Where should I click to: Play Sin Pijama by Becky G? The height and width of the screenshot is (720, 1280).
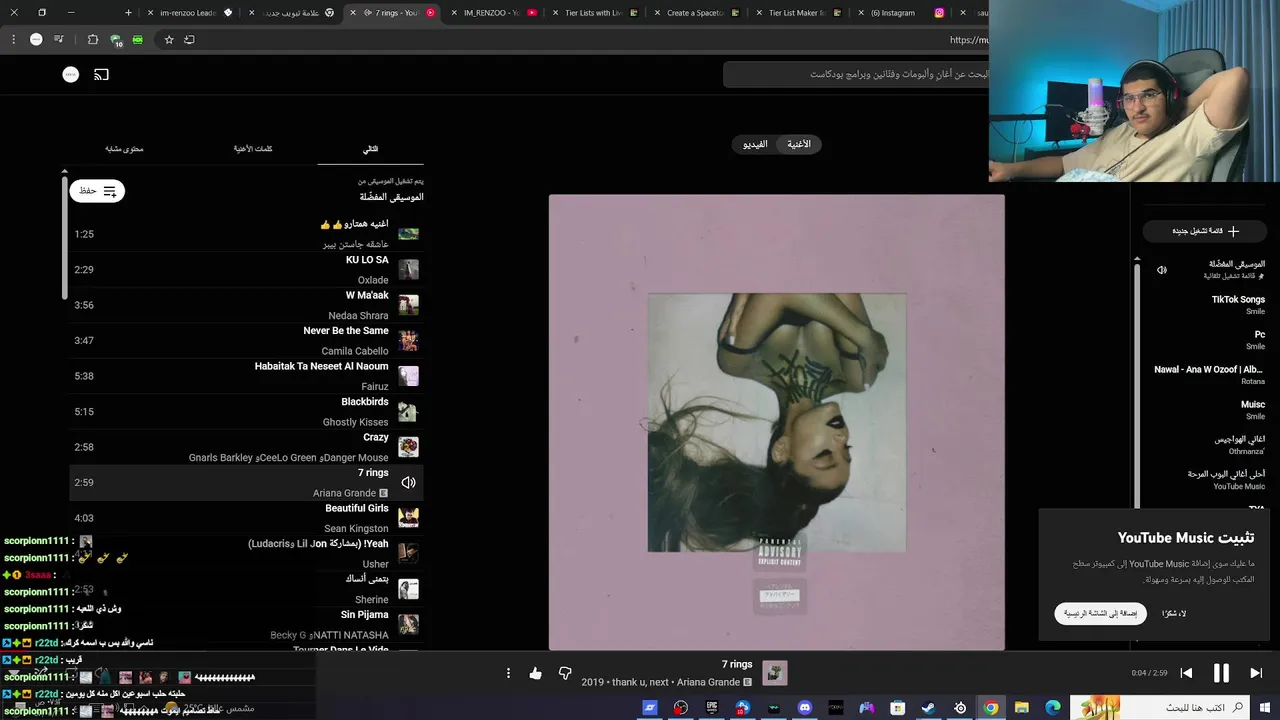point(246,624)
